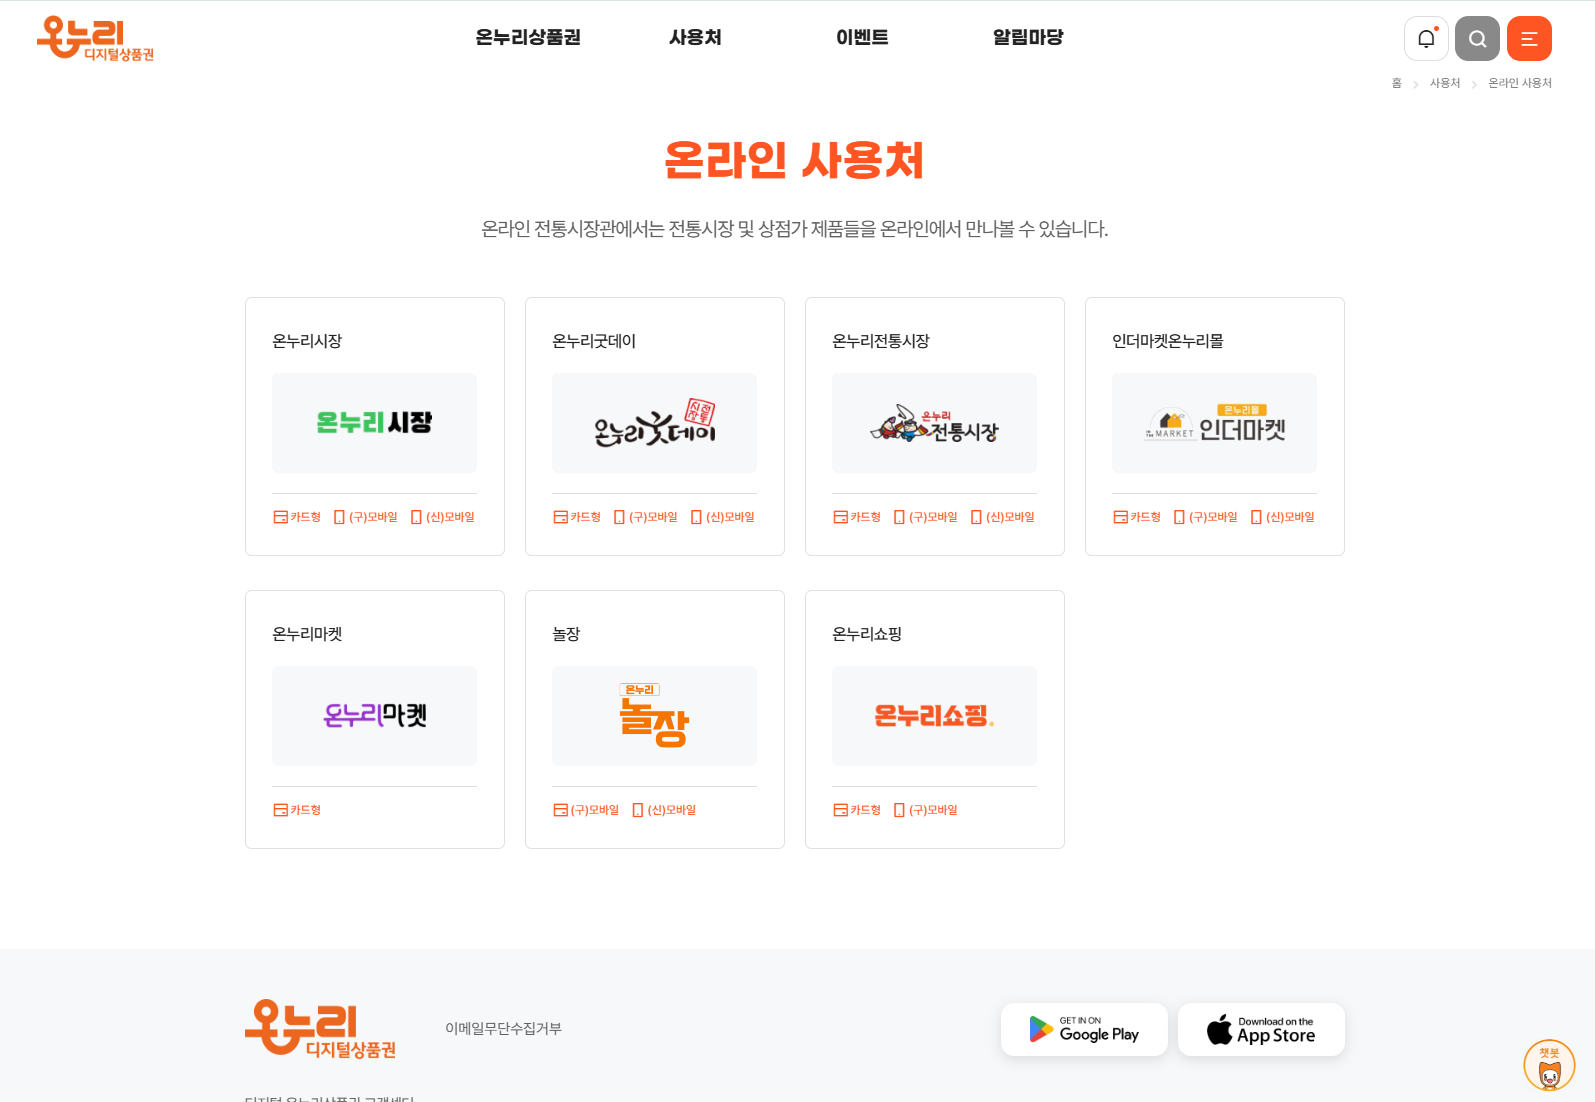Open the 인더마켓 logo image
1595x1102 pixels.
coord(1214,423)
